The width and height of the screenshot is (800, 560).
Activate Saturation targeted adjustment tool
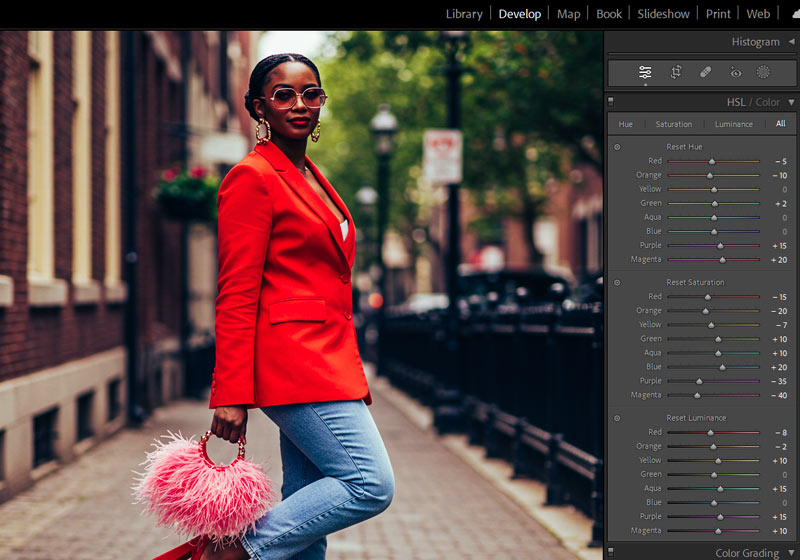click(x=617, y=283)
